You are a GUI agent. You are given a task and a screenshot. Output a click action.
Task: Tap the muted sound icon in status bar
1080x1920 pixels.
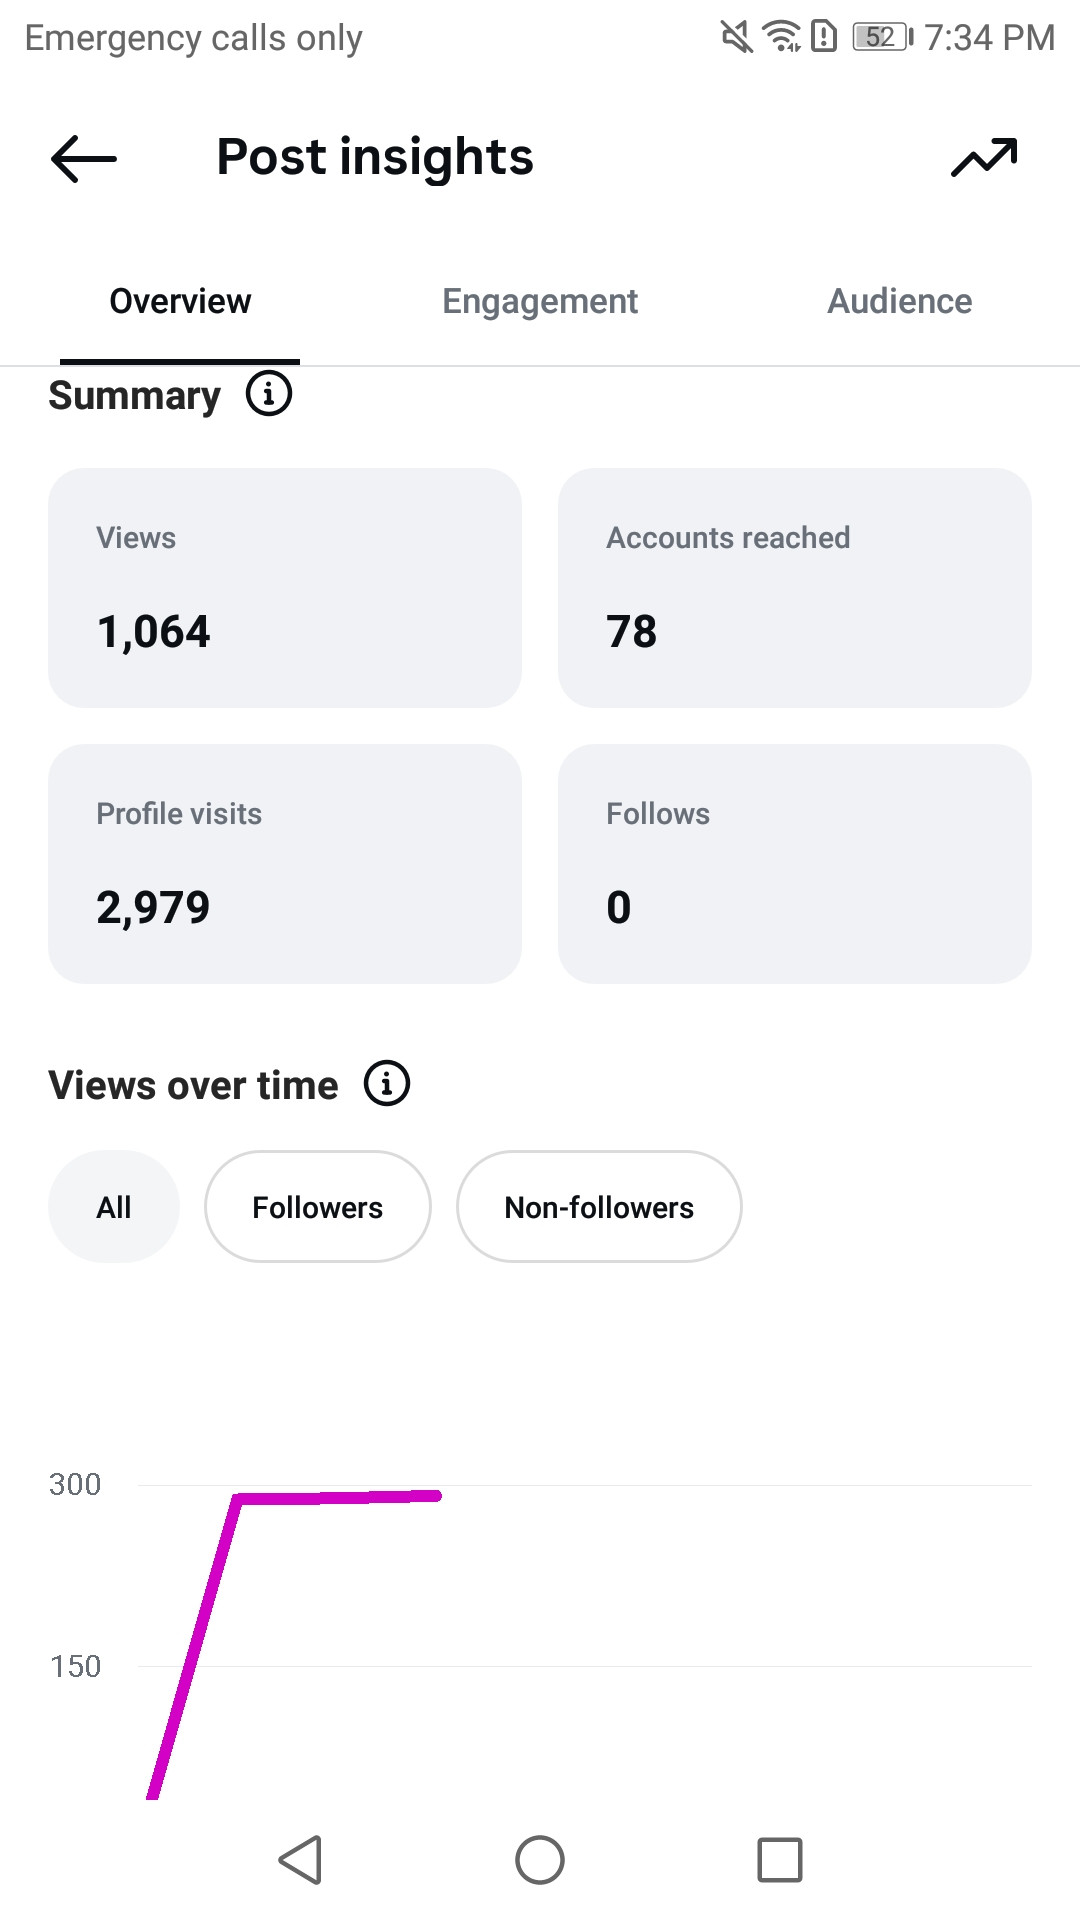tap(737, 37)
